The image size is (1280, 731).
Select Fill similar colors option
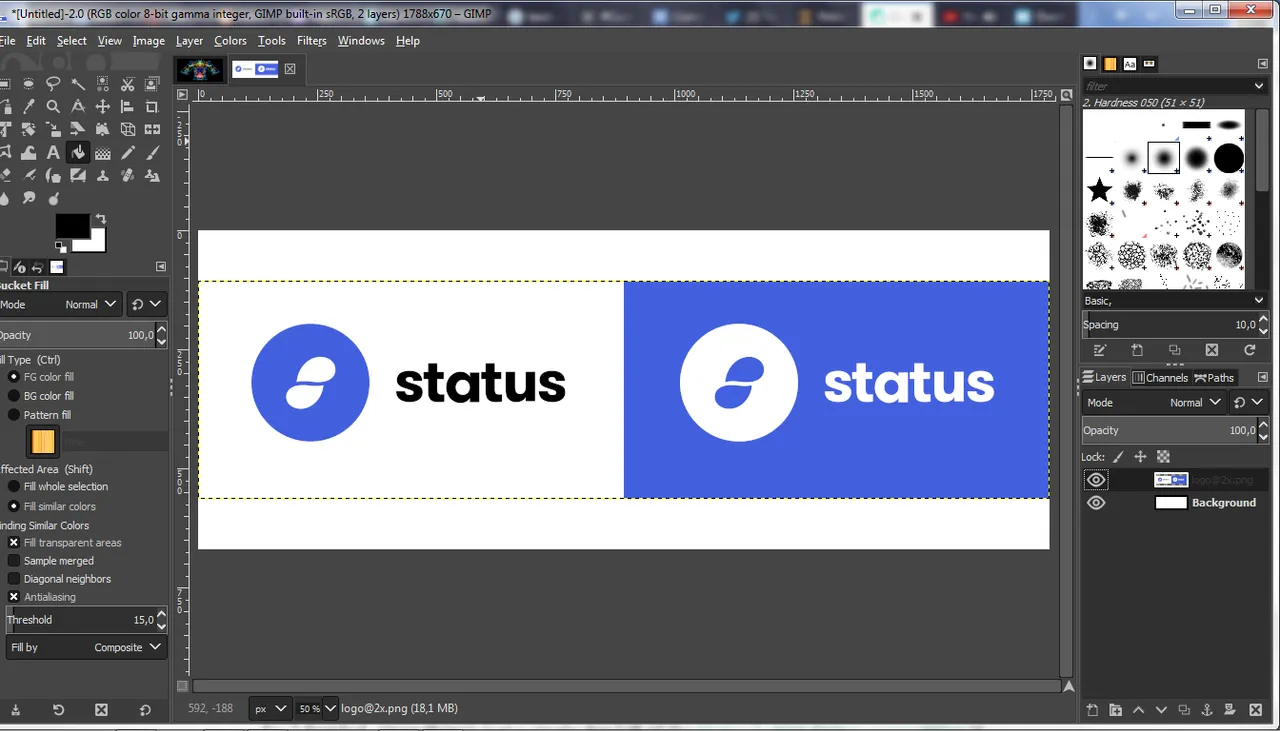click(14, 506)
